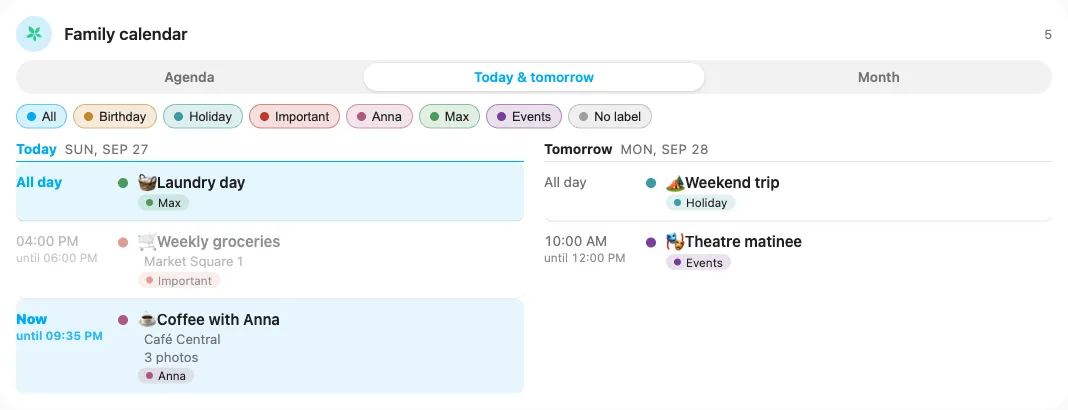Switch to the Agenda tab
This screenshot has width=1068, height=410.
click(x=189, y=77)
